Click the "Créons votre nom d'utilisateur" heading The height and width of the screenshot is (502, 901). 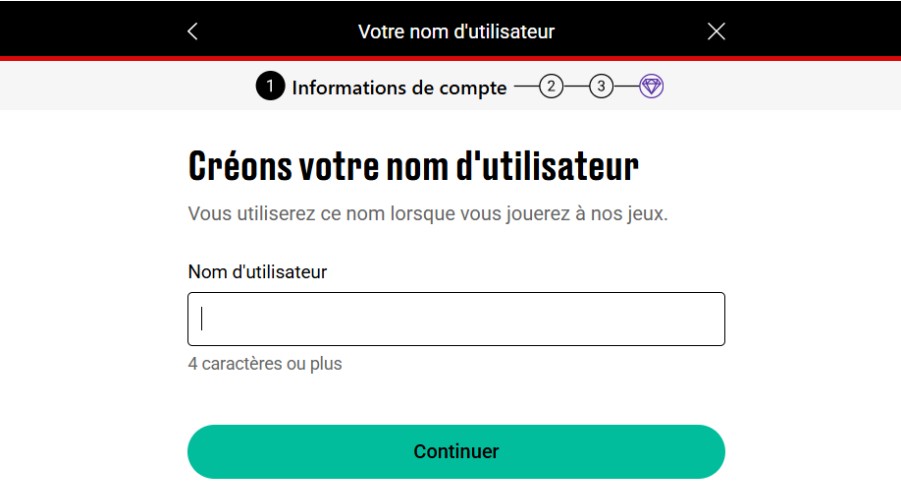pyautogui.click(x=413, y=166)
